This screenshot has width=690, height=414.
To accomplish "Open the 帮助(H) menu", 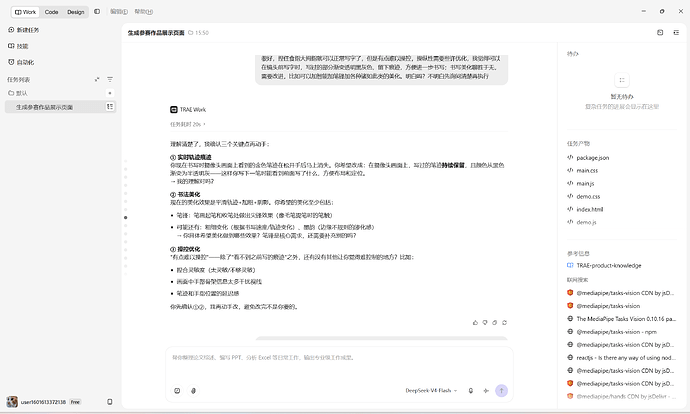I will [x=143, y=11].
